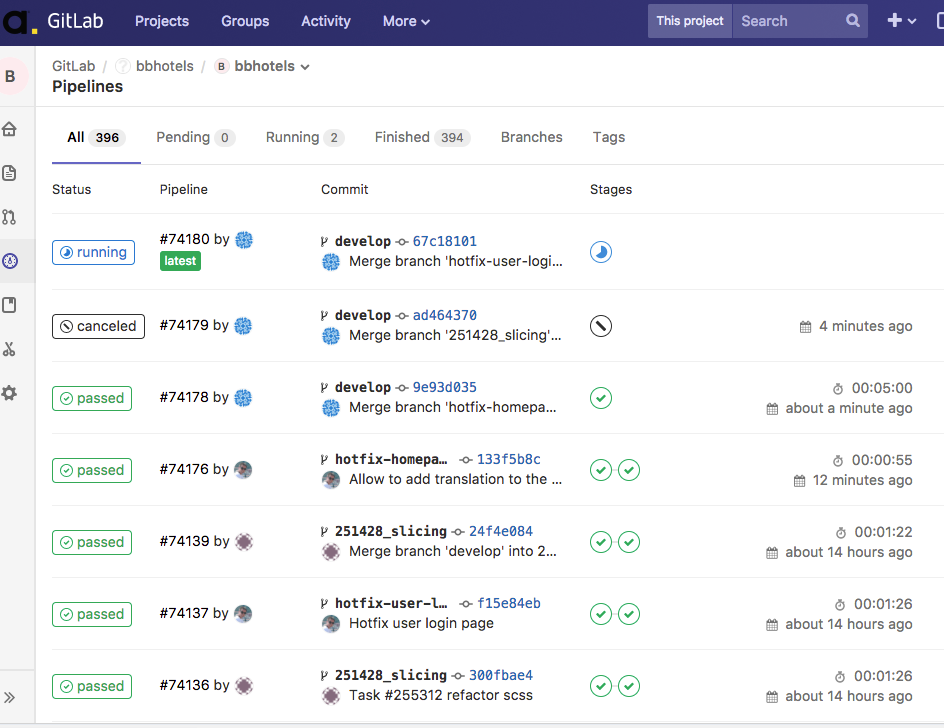Click first passed stage icon of pipeline #74136
944x728 pixels.
(601, 686)
